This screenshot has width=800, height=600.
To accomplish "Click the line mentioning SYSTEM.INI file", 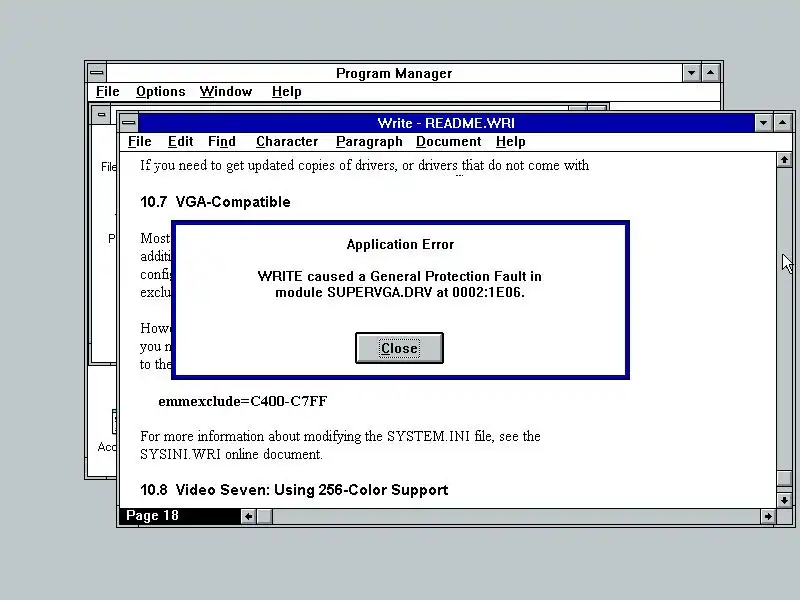I will (x=340, y=436).
